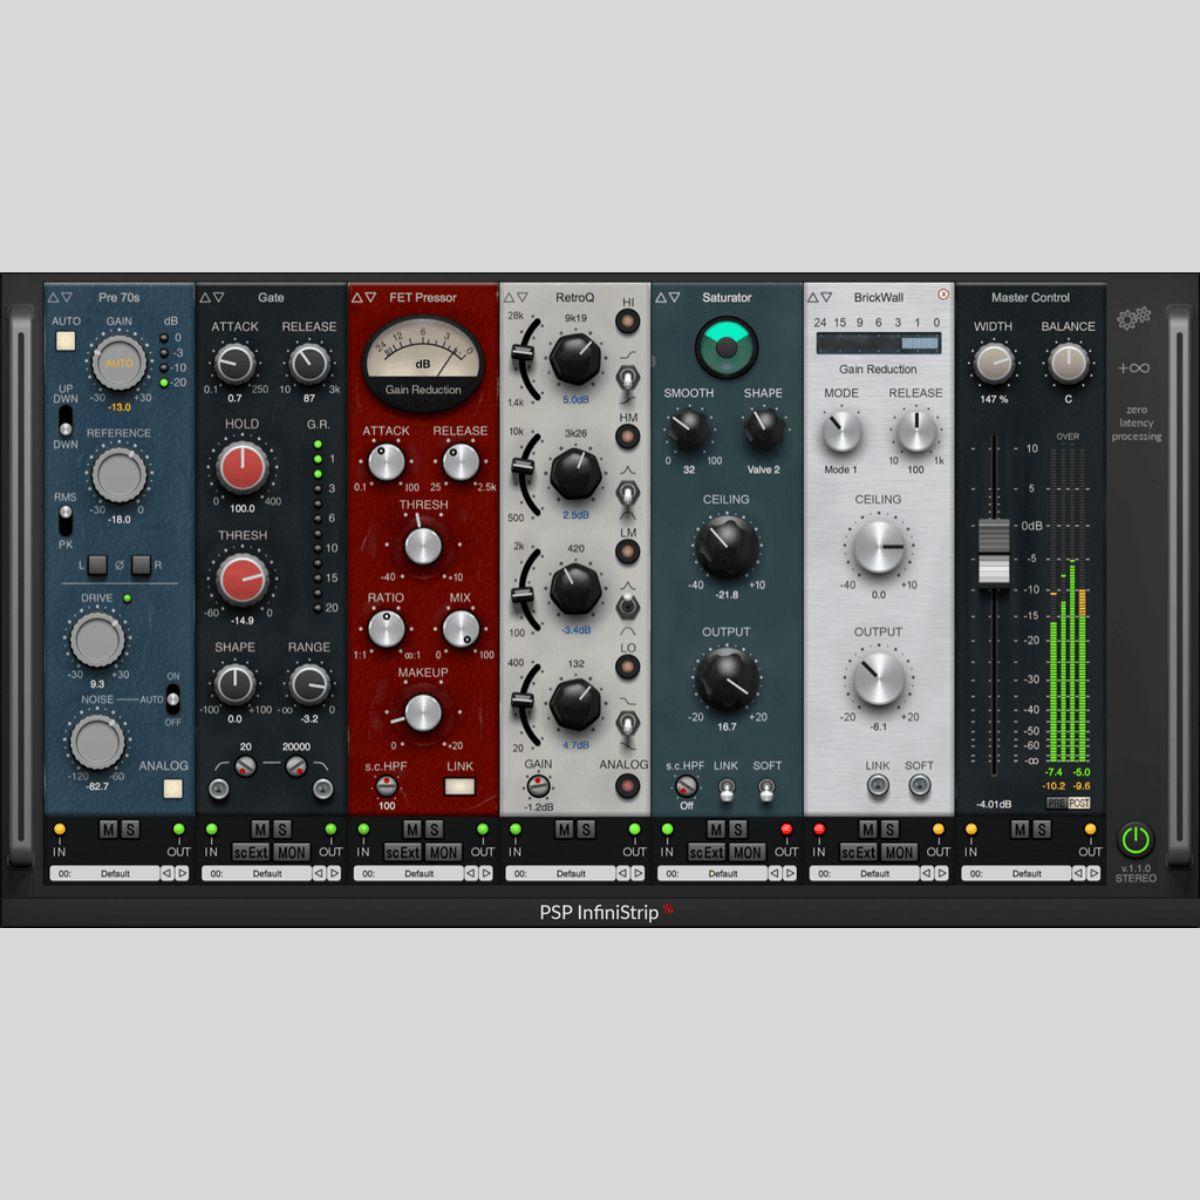Click the RetroQ module title
This screenshot has width=1200, height=1200.
(x=575, y=297)
